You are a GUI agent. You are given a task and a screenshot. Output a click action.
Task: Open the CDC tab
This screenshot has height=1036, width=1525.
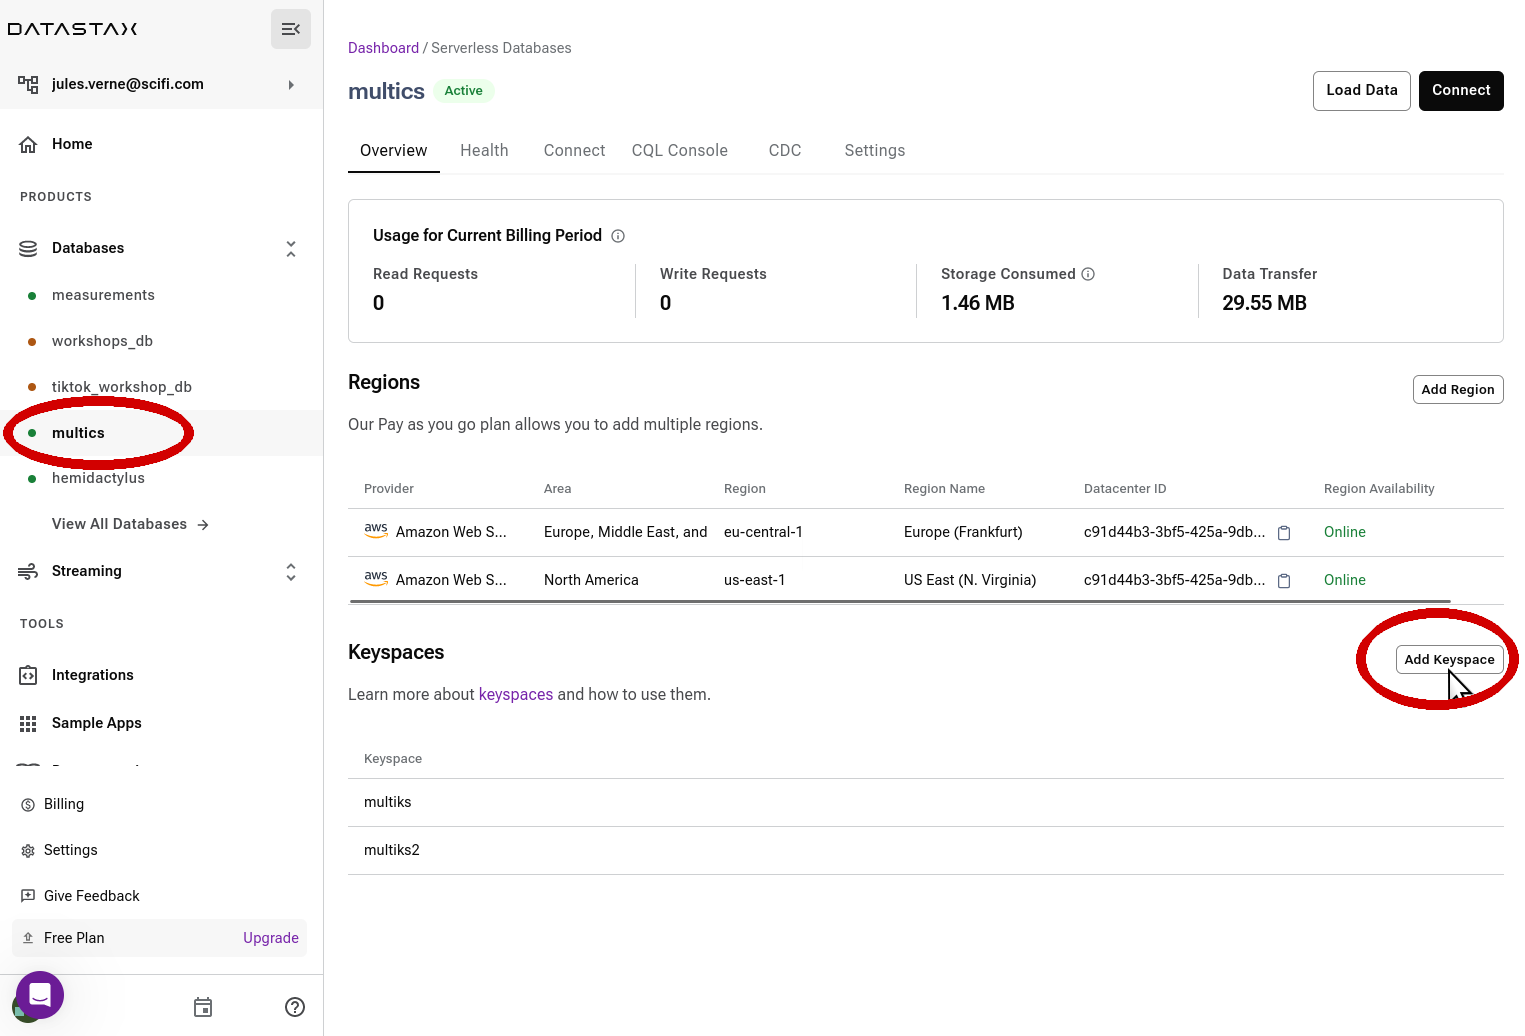pos(785,150)
